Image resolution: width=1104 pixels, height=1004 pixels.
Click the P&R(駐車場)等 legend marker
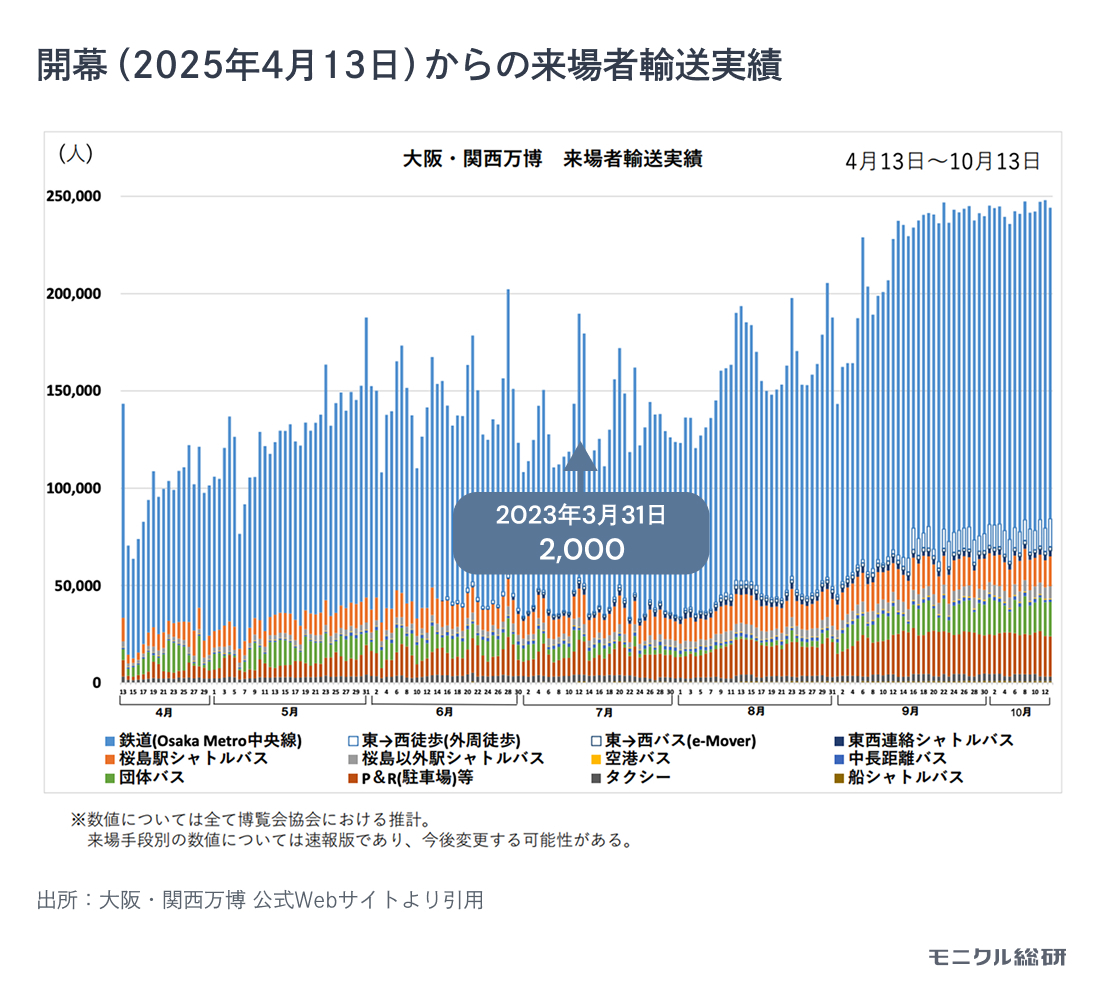coord(353,777)
